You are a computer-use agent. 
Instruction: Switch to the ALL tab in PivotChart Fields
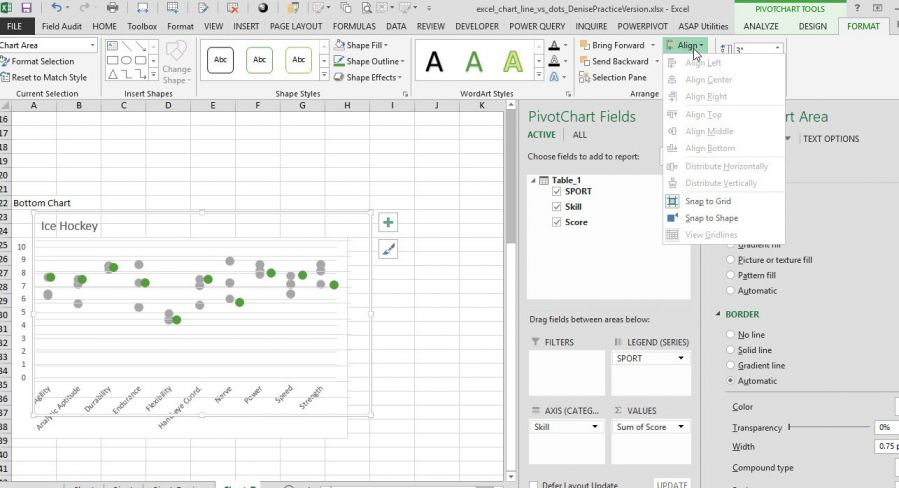pos(580,135)
